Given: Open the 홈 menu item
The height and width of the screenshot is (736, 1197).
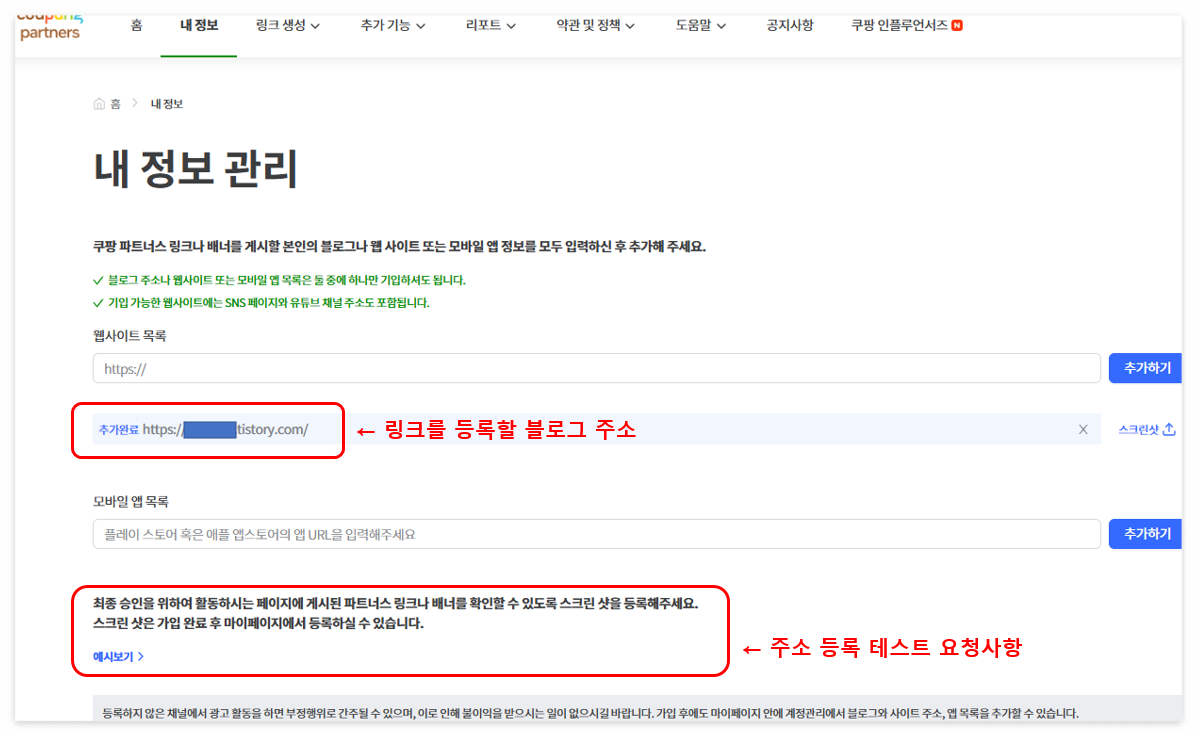Looking at the screenshot, I should (135, 25).
